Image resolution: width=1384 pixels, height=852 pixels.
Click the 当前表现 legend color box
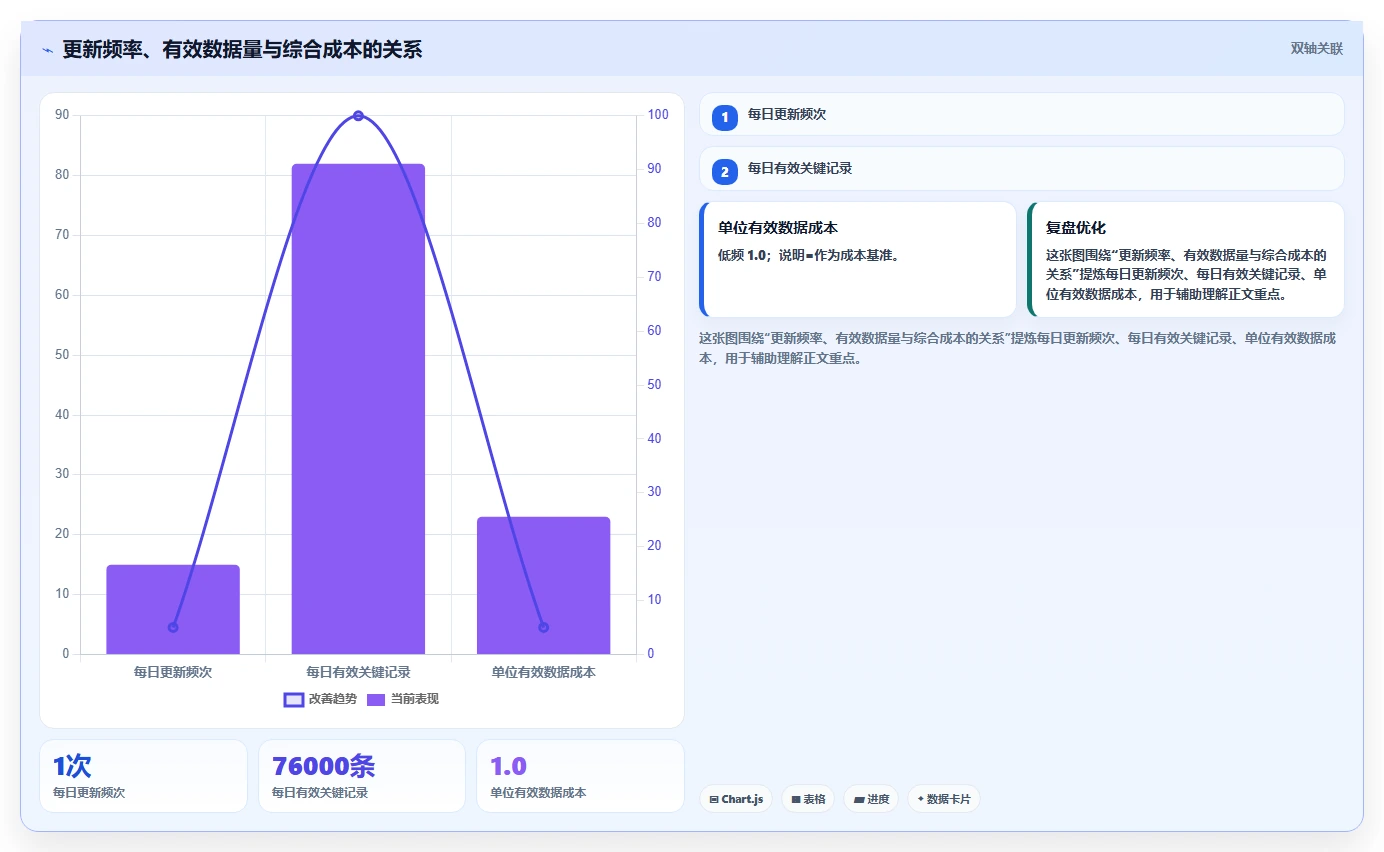[x=376, y=699]
